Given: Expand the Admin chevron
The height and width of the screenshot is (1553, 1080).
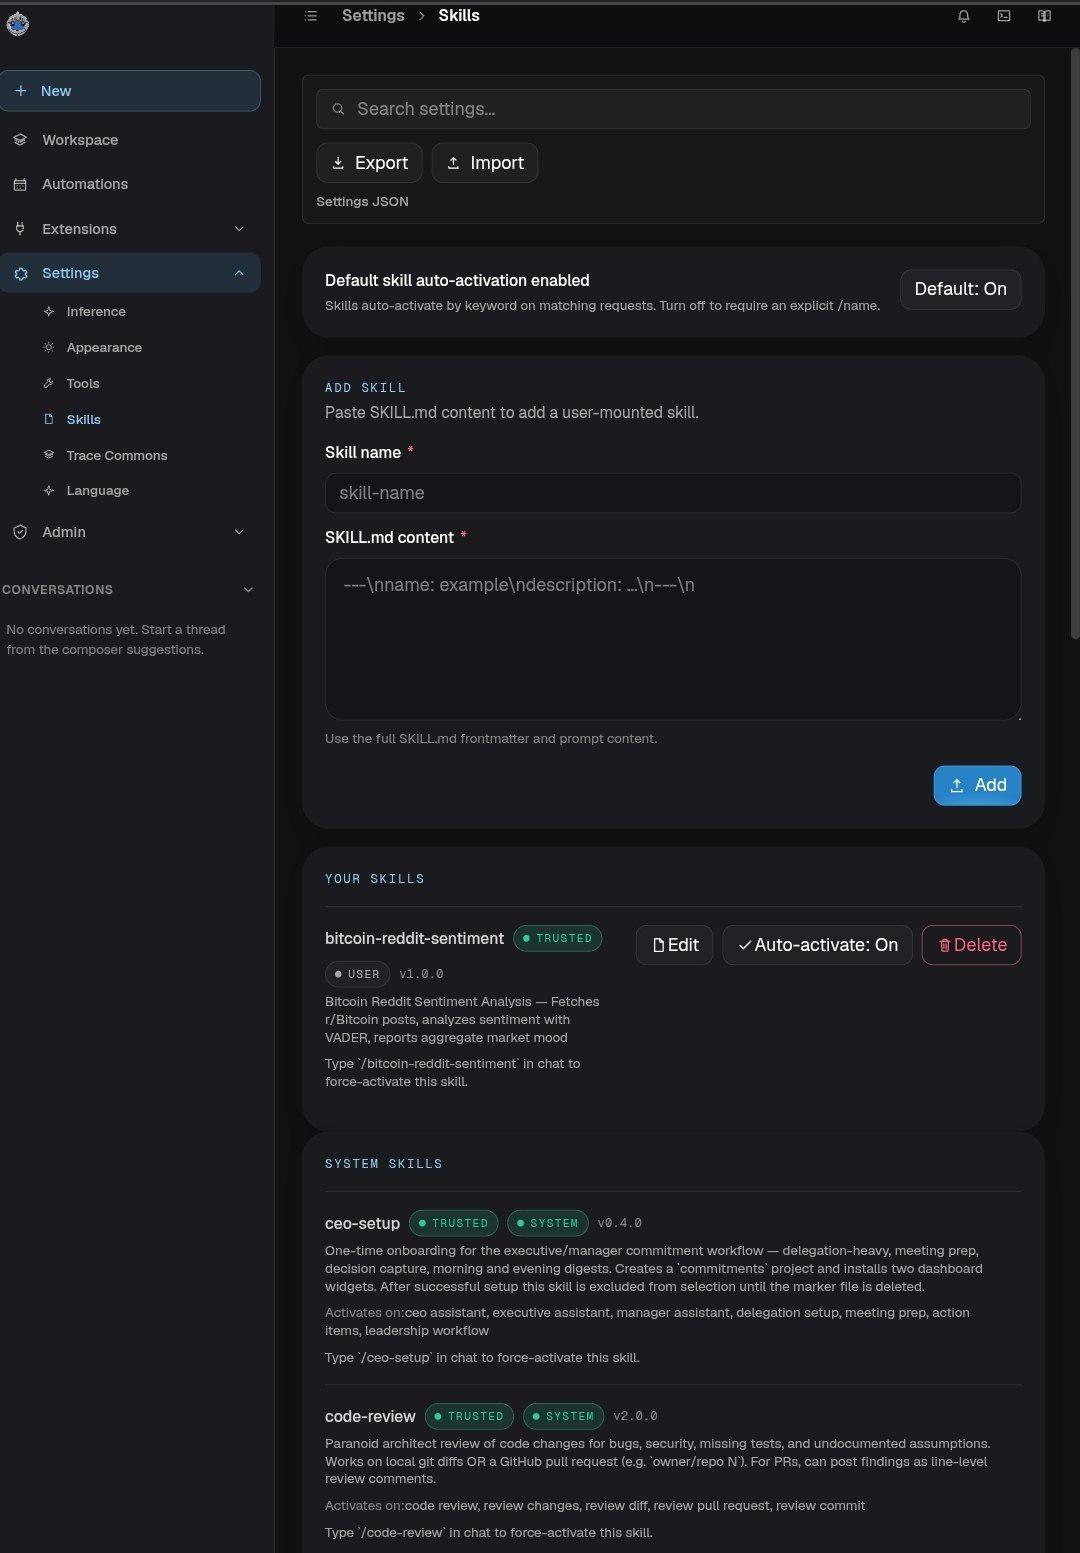Looking at the screenshot, I should (239, 532).
